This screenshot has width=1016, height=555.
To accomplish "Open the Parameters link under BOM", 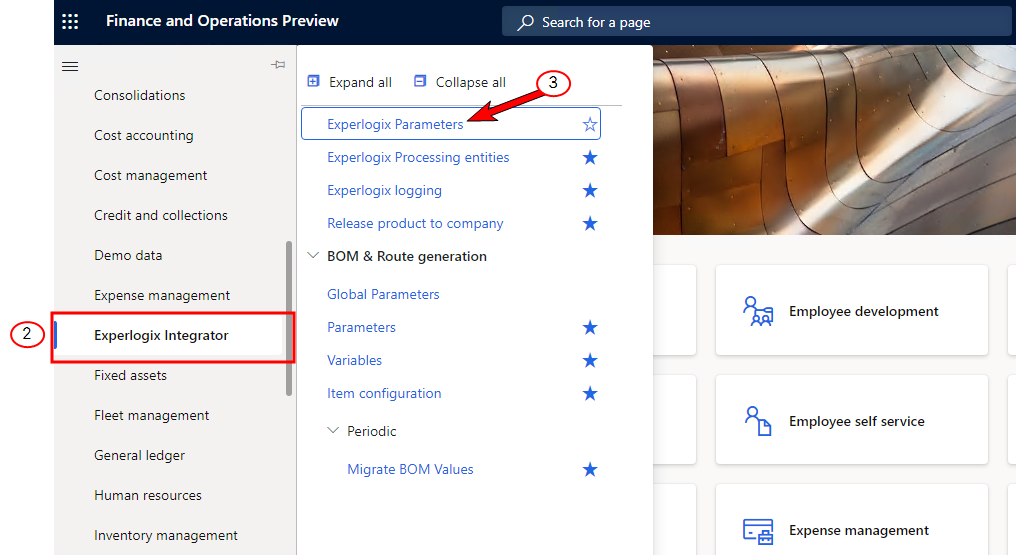I will click(x=362, y=328).
